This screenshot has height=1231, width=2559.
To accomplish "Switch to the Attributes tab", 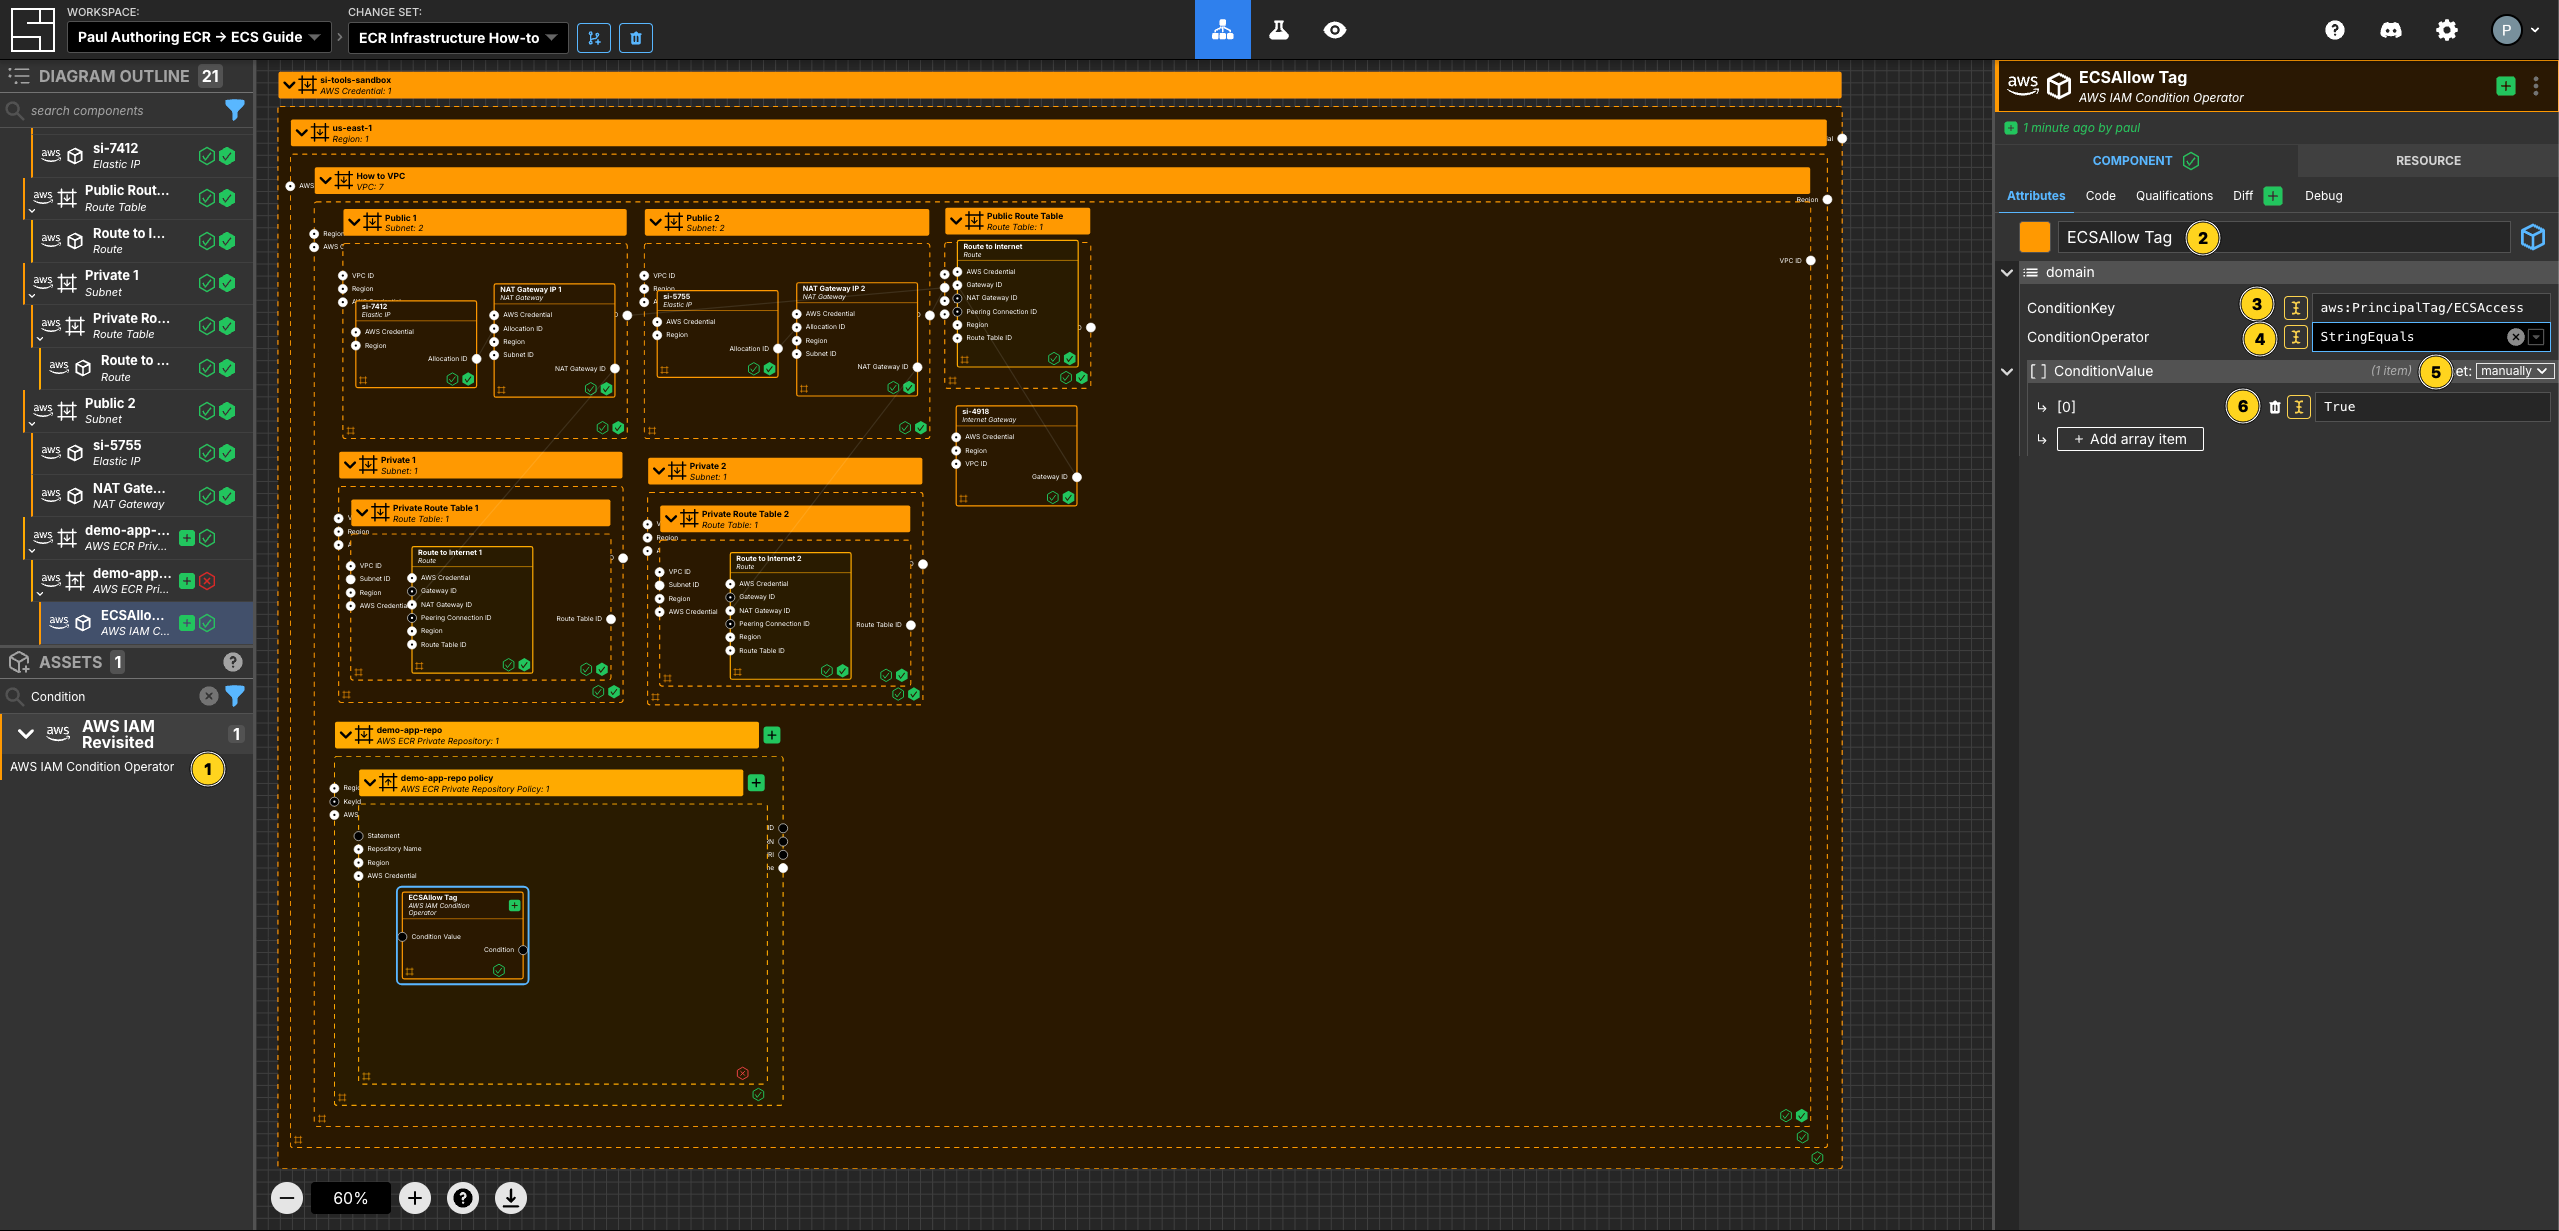I will (2035, 196).
